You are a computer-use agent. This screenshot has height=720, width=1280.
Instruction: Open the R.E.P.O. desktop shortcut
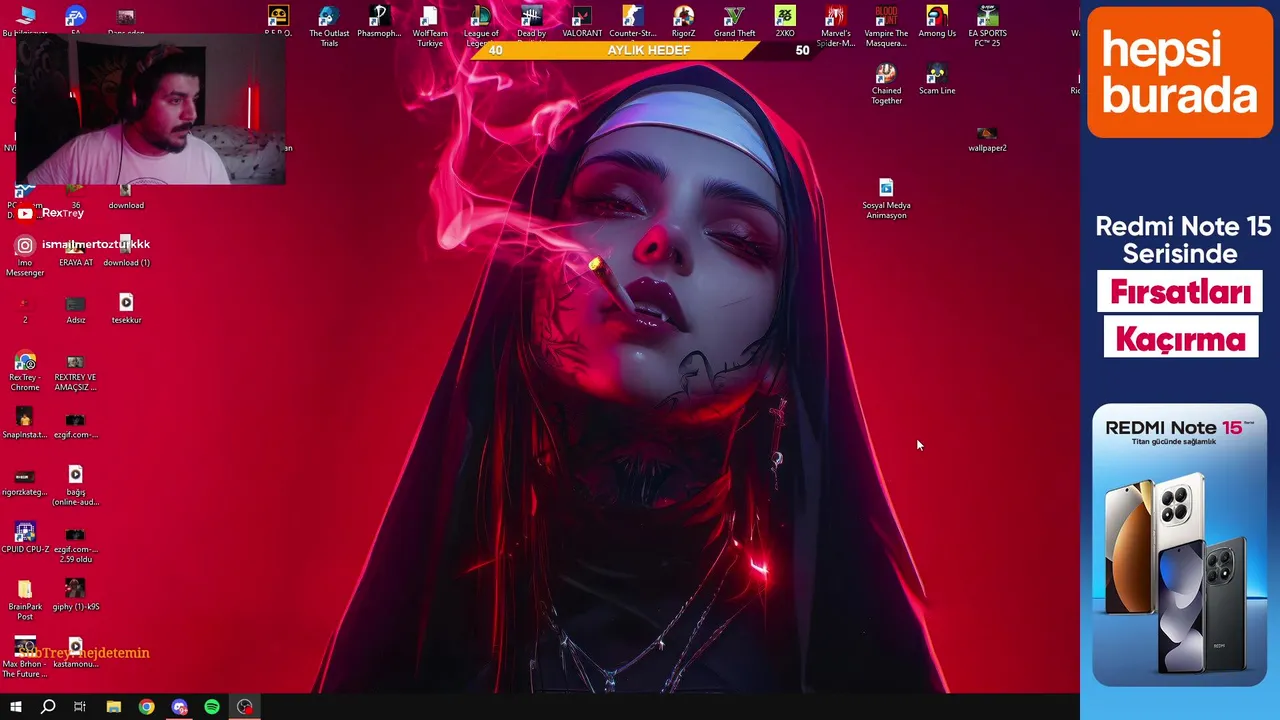click(x=278, y=21)
